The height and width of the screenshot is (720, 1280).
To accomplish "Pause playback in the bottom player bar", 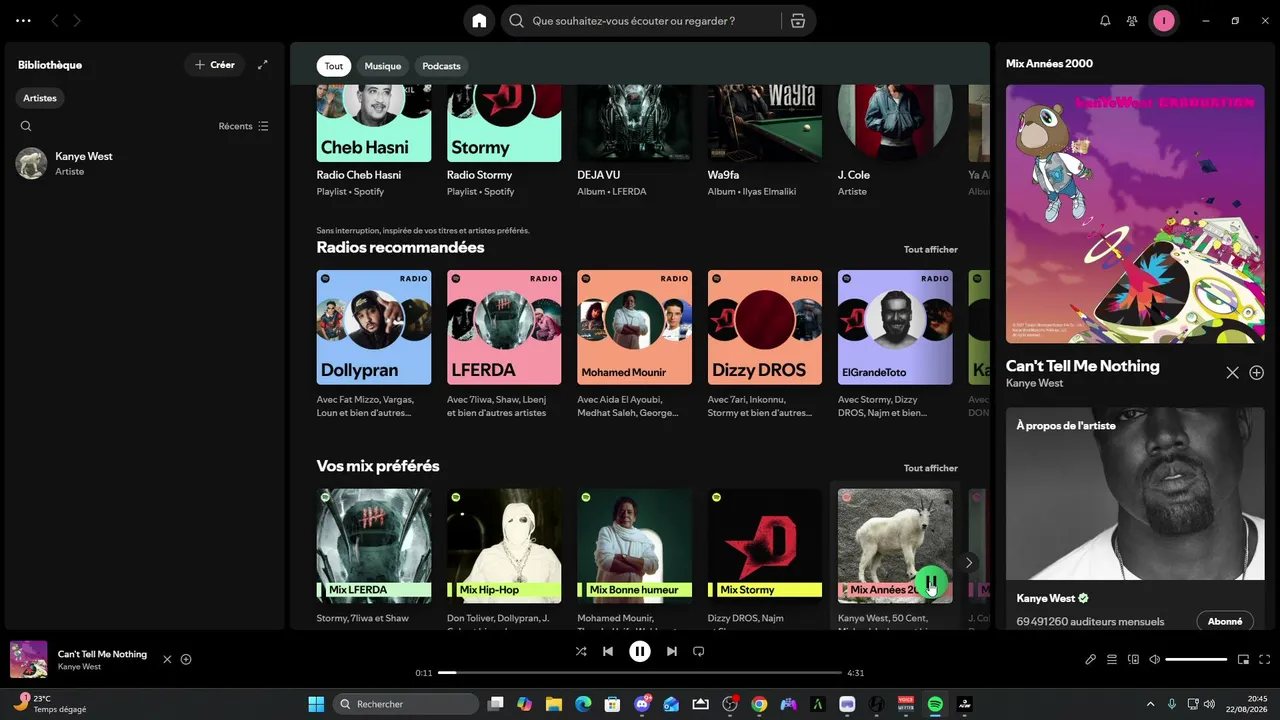I will point(640,651).
